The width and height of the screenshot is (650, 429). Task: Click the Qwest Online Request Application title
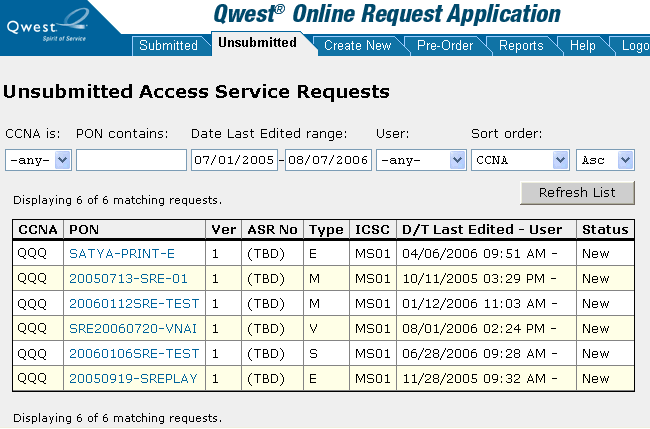coord(387,14)
